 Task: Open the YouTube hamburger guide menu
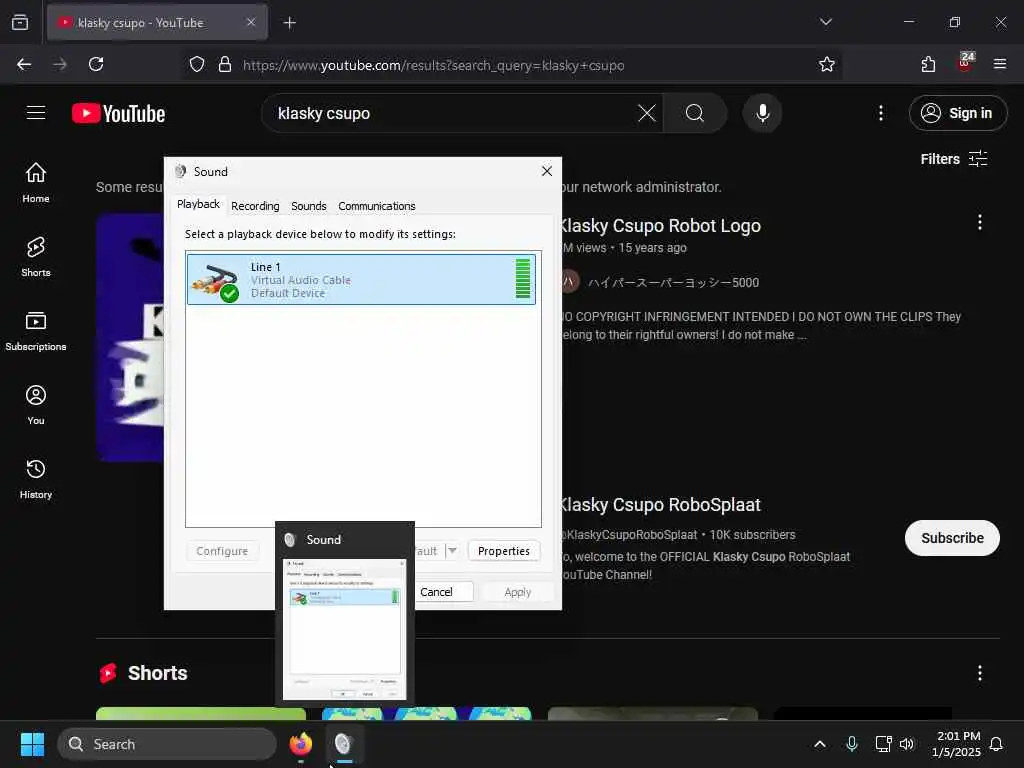click(x=36, y=113)
